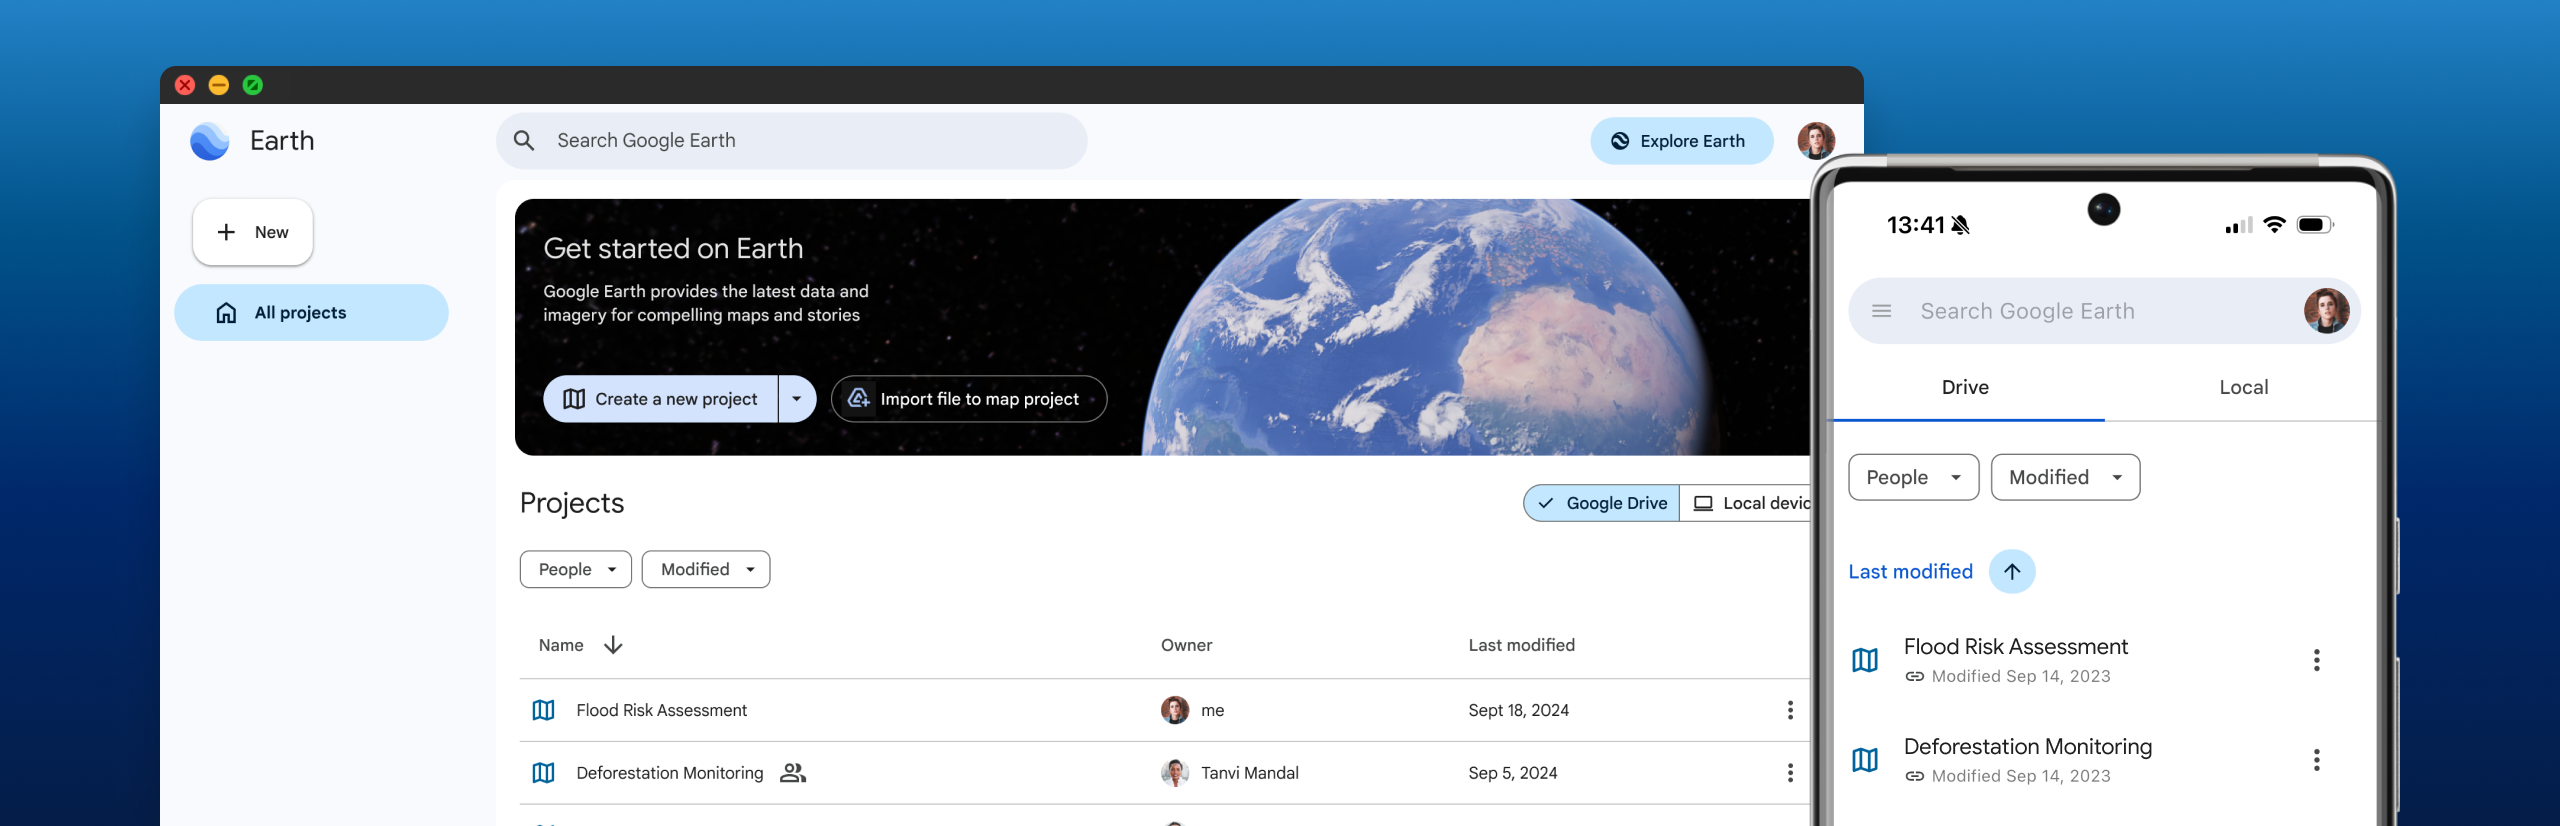This screenshot has width=2560, height=826.
Task: Open more options for desktop Flood Risk Assessment
Action: [x=1790, y=710]
